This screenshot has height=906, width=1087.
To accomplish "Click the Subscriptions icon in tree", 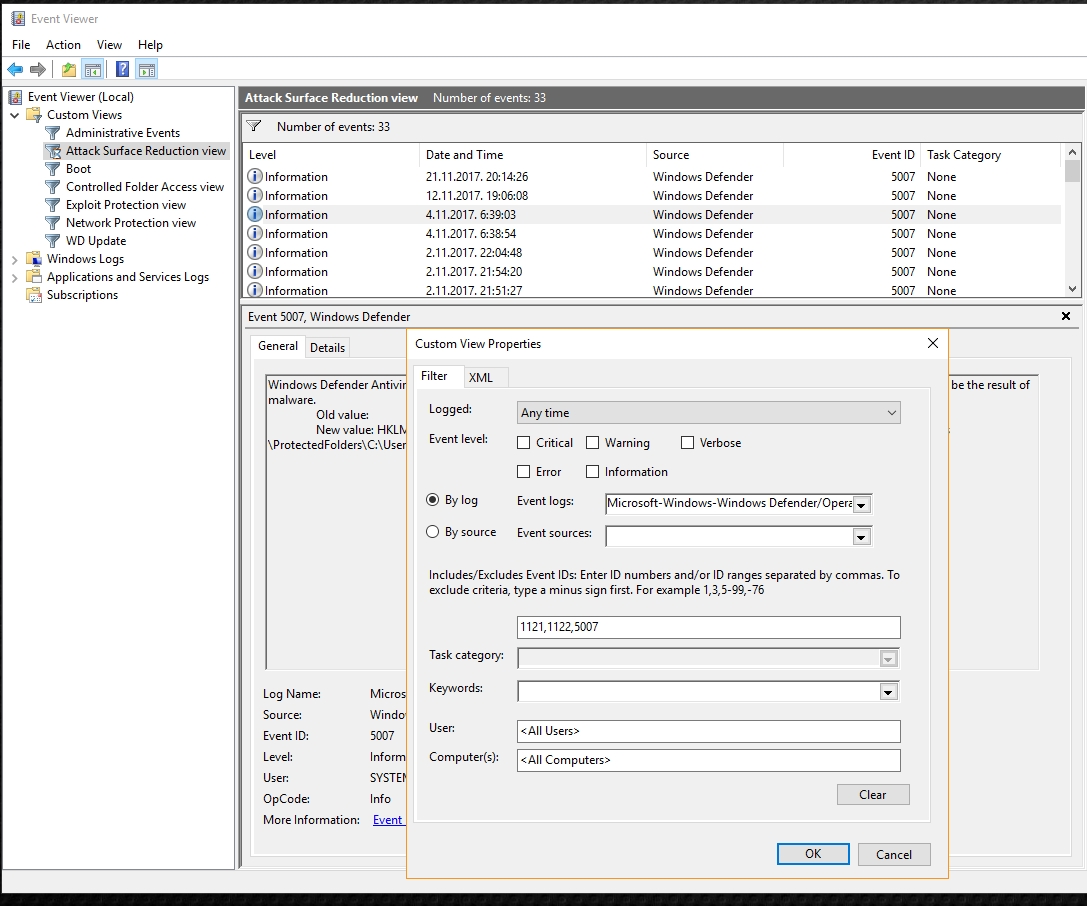I will tap(34, 295).
